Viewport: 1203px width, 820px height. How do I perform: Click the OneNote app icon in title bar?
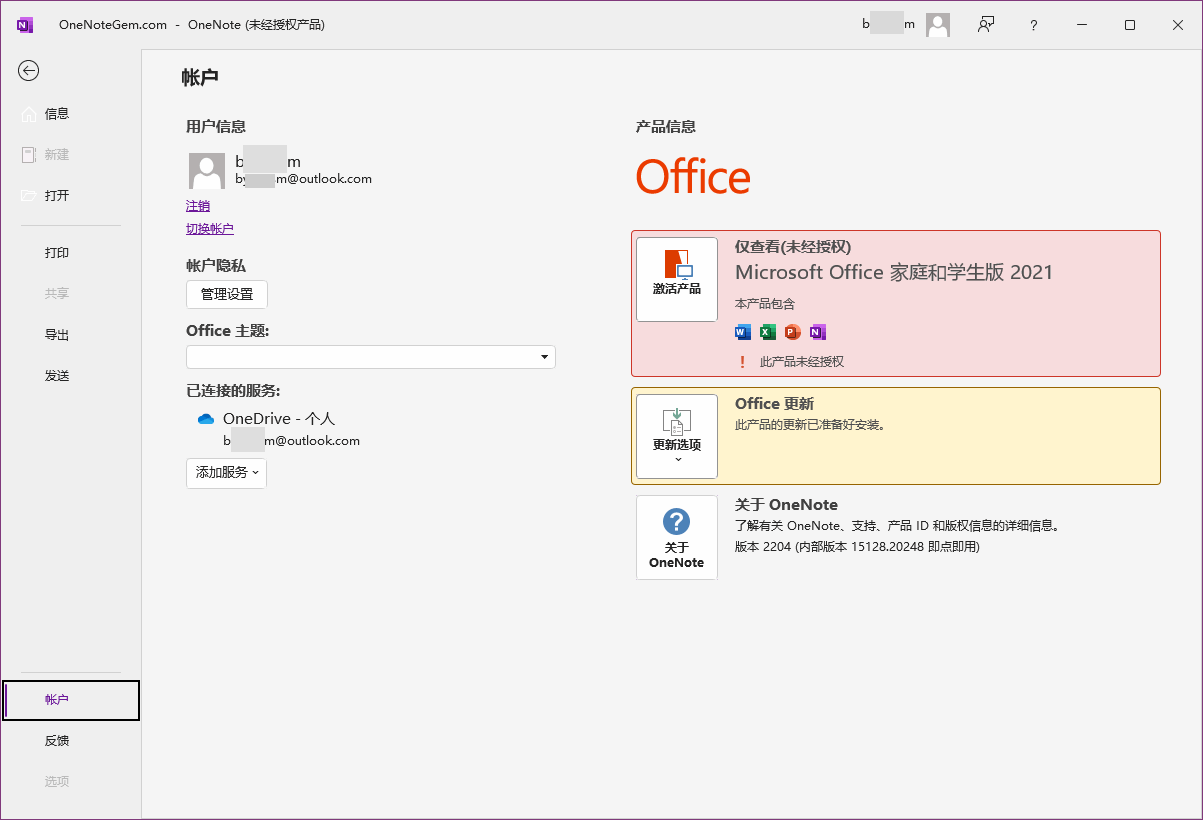coord(25,25)
